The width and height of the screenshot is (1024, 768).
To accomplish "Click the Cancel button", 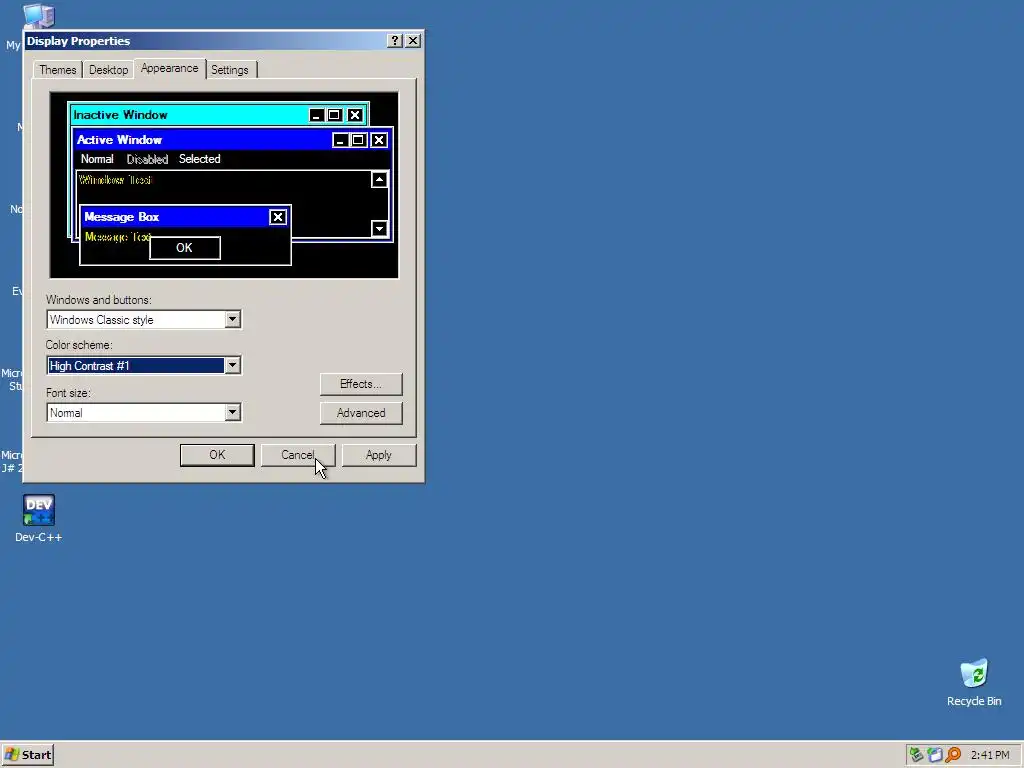I will tap(298, 455).
